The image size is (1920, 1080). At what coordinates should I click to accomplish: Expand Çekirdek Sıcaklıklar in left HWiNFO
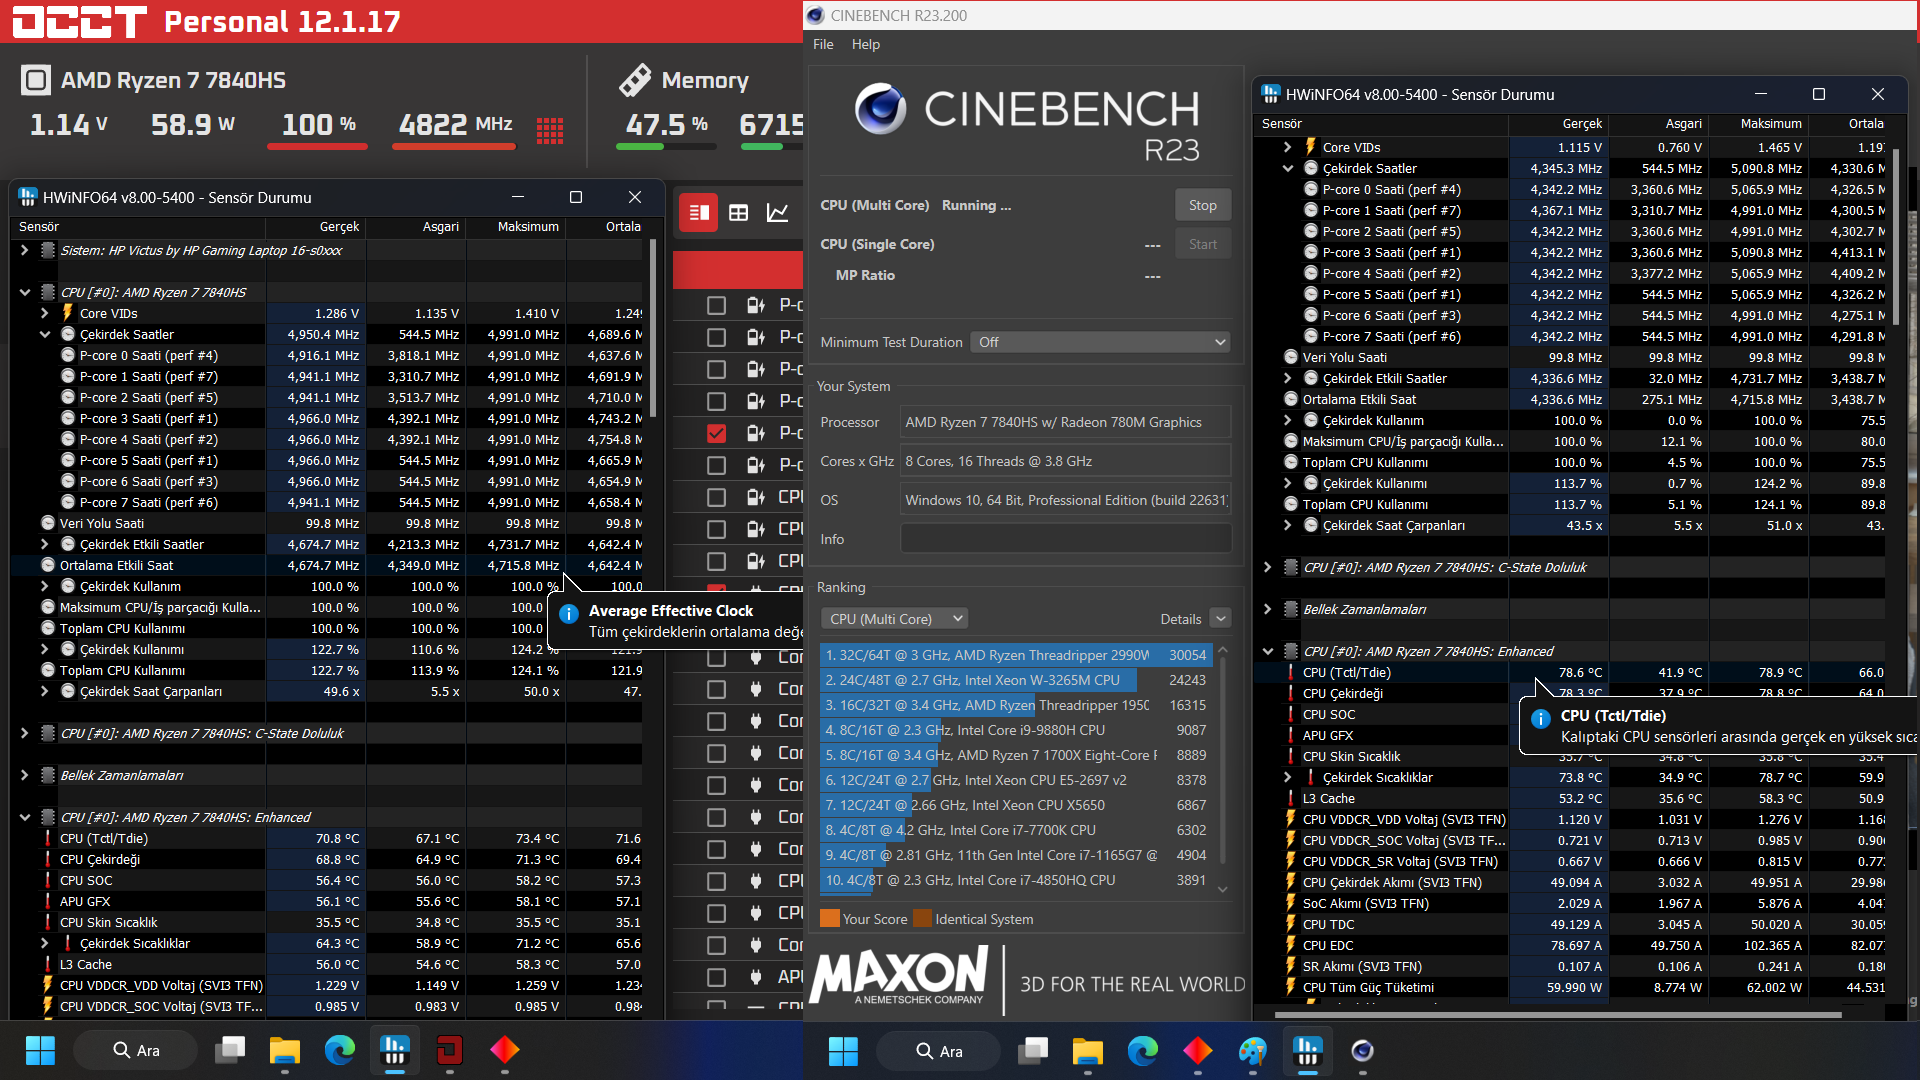(x=45, y=943)
